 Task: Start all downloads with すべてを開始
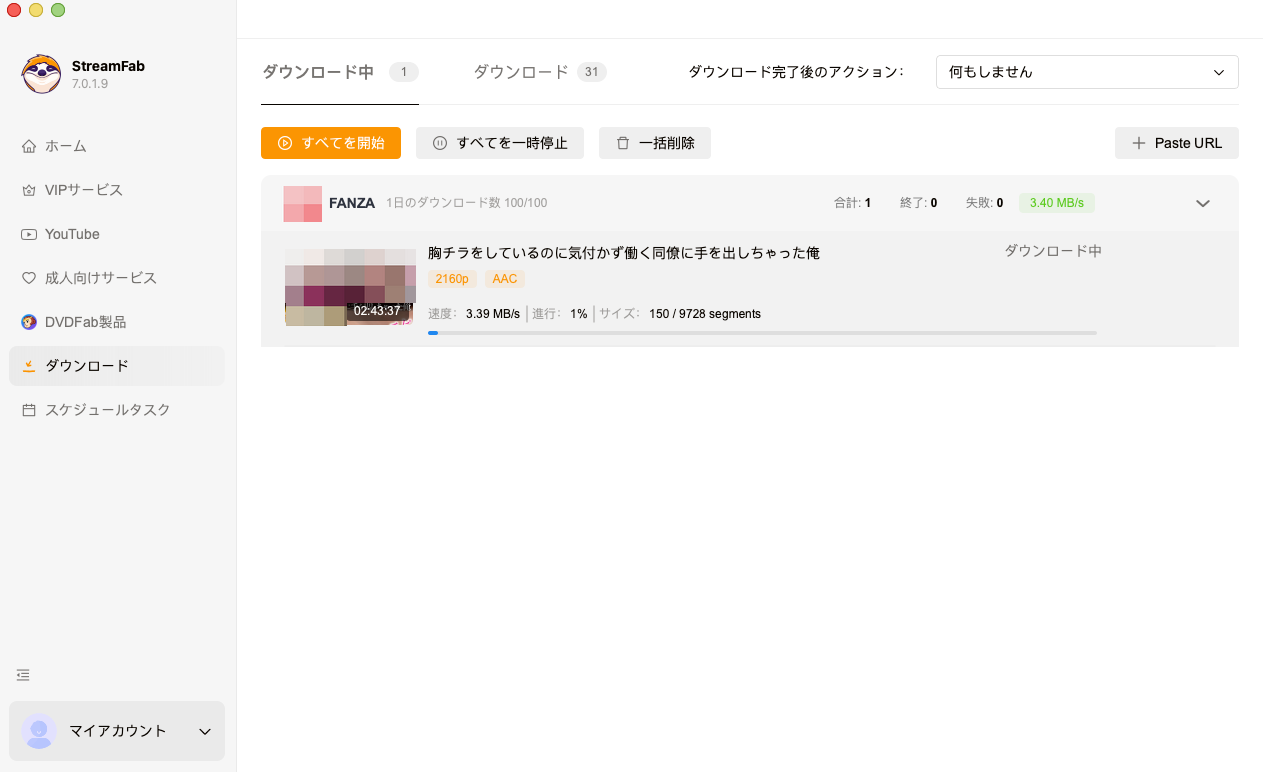point(331,143)
